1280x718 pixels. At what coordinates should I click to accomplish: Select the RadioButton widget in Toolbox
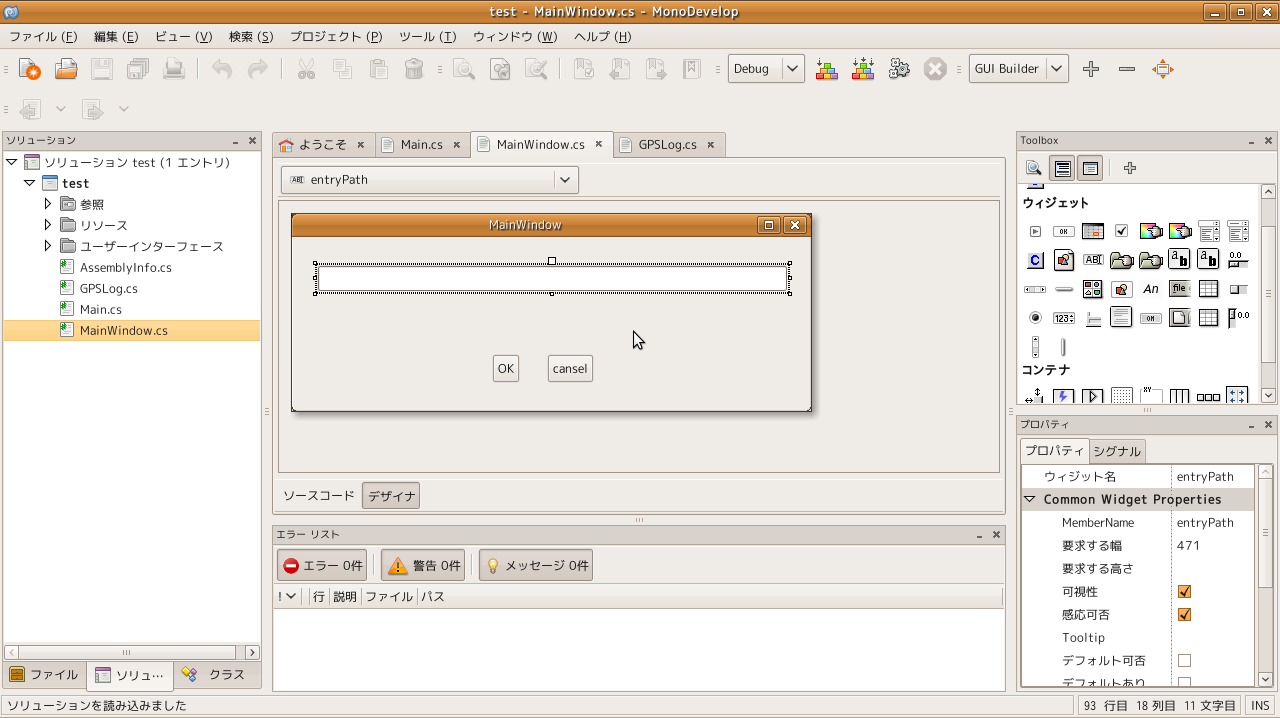coord(1035,318)
